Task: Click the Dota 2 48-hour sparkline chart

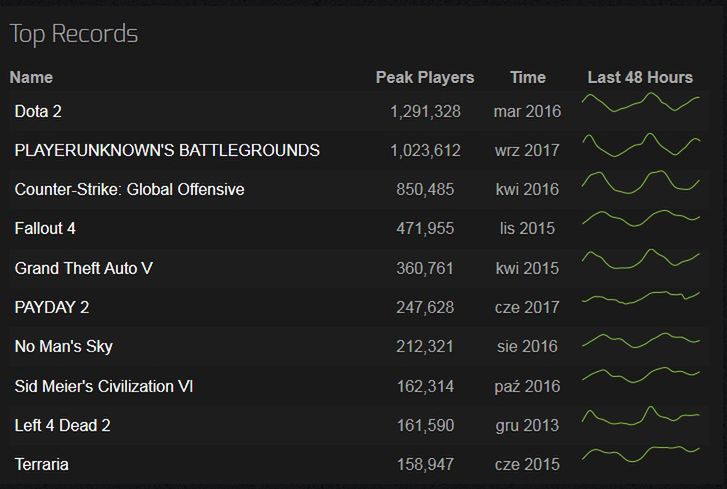Action: (x=641, y=102)
